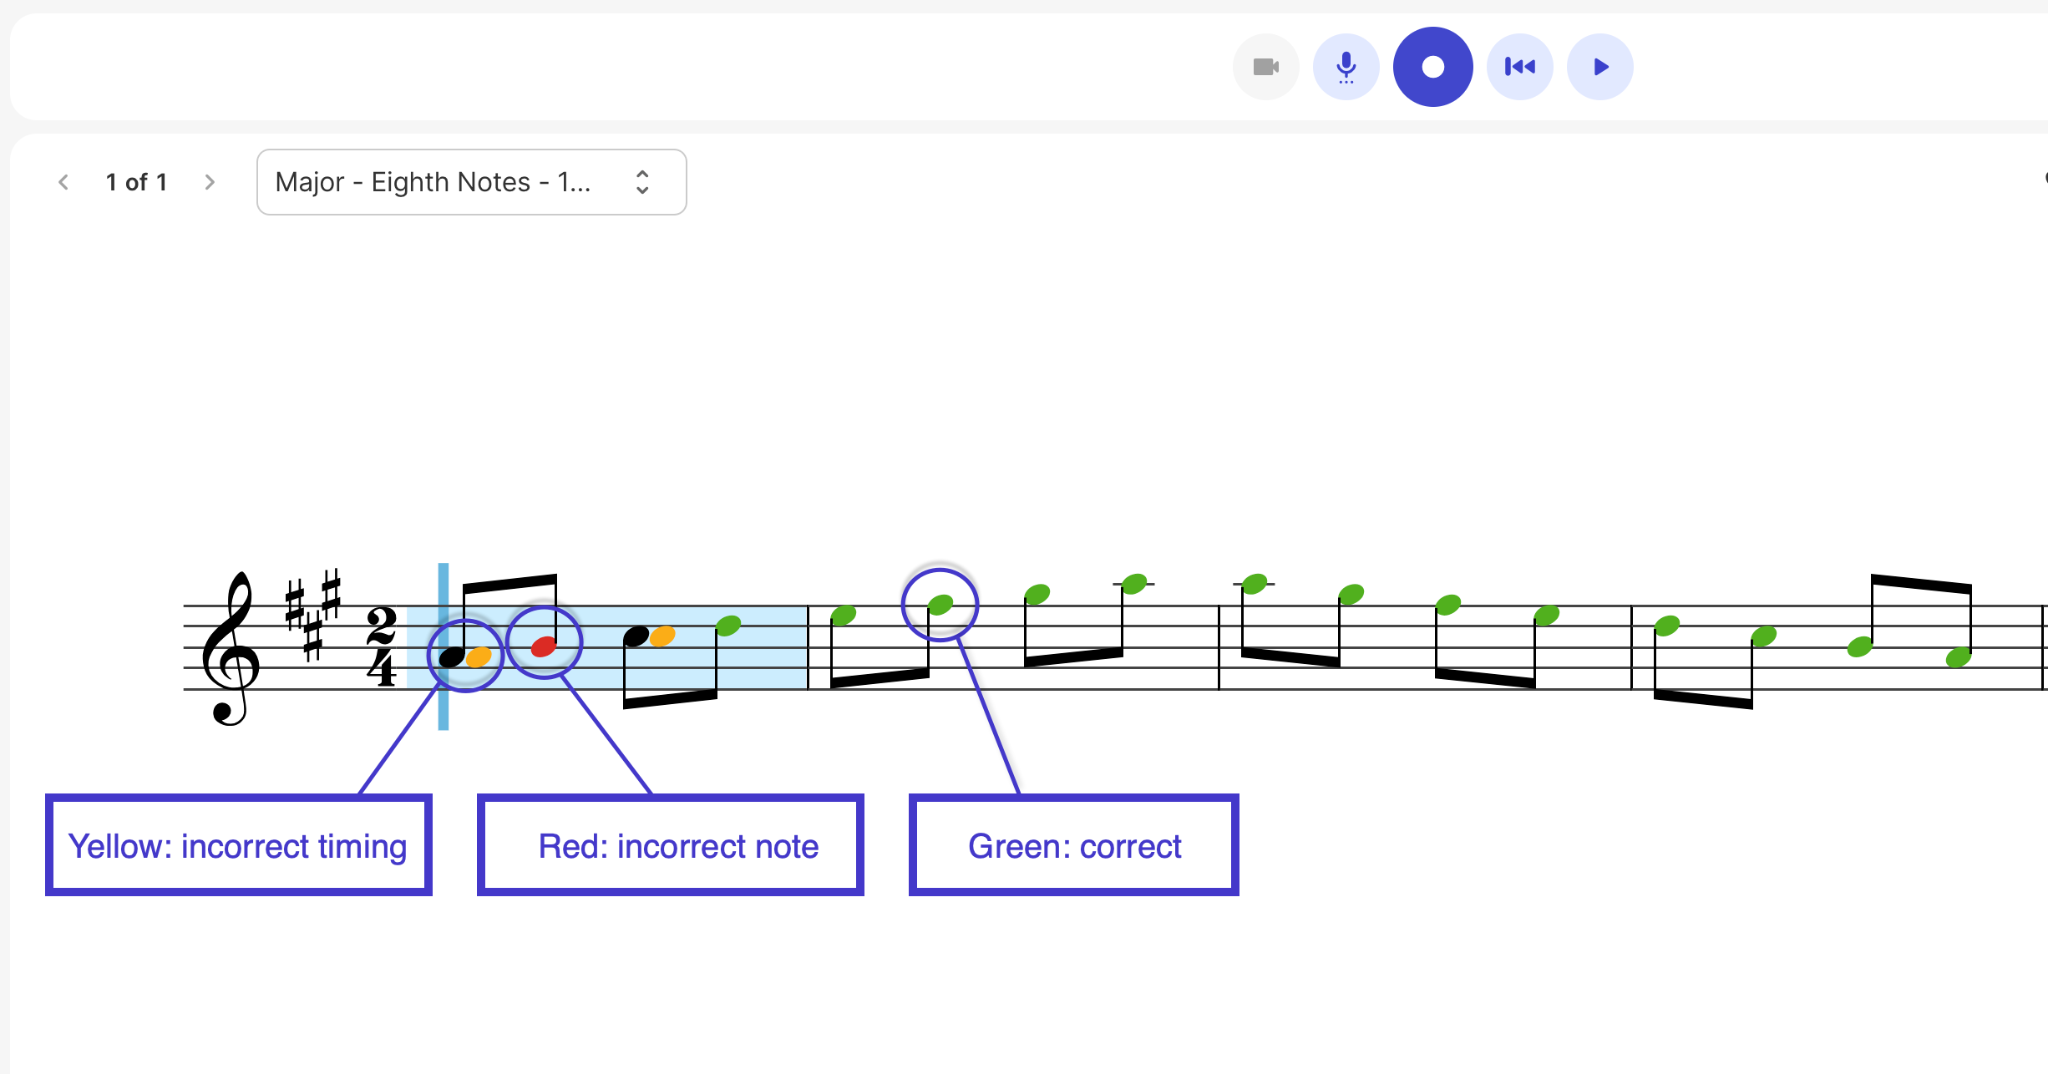The height and width of the screenshot is (1074, 2048).
Task: Open Major - Eighth Notes exercise dropdown
Action: click(x=471, y=182)
